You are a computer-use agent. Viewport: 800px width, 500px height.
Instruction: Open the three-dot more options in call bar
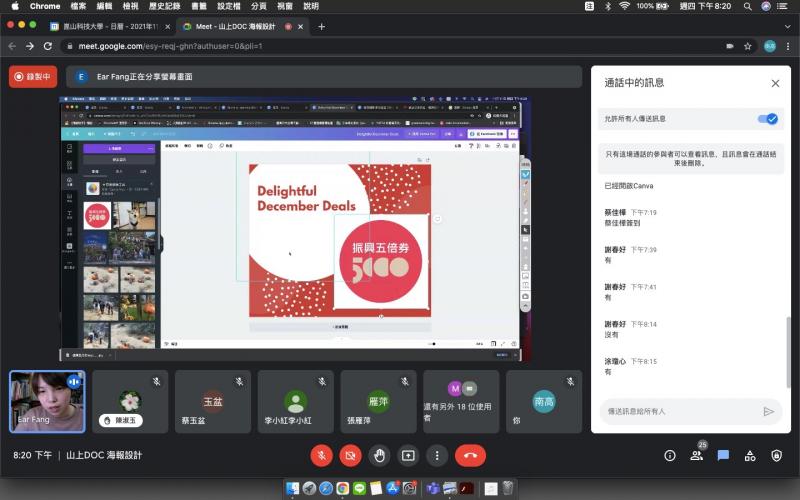(437, 456)
